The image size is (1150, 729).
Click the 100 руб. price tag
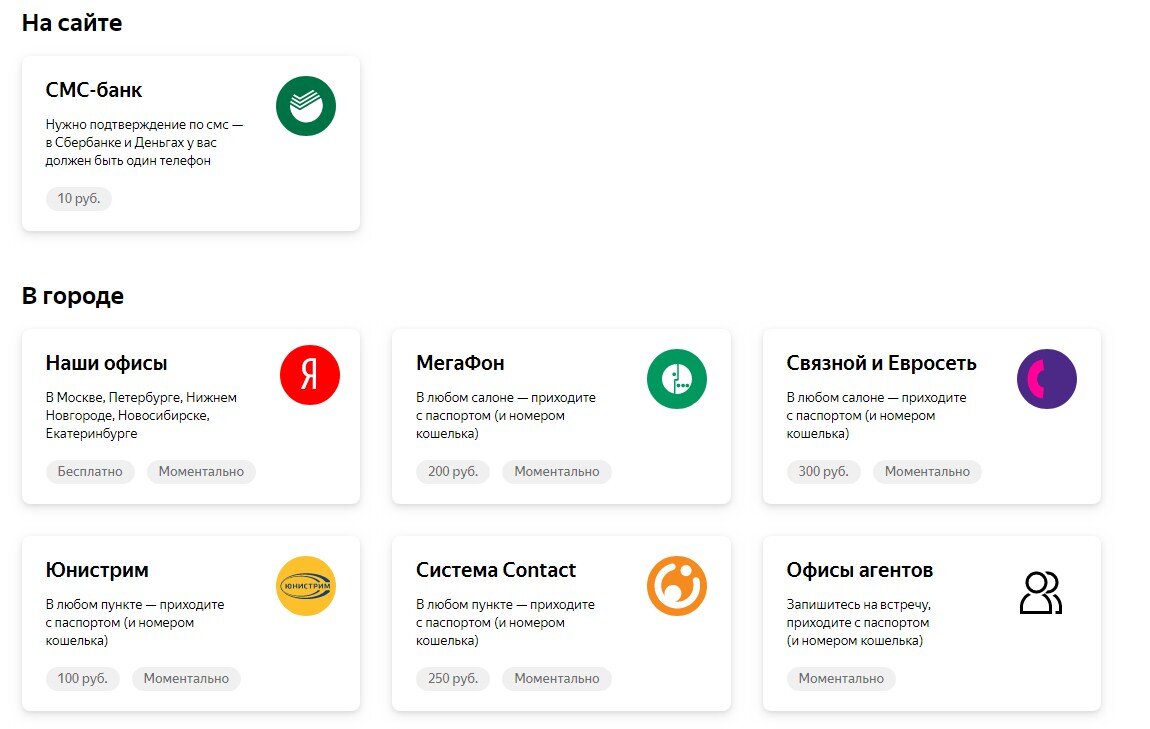point(82,678)
